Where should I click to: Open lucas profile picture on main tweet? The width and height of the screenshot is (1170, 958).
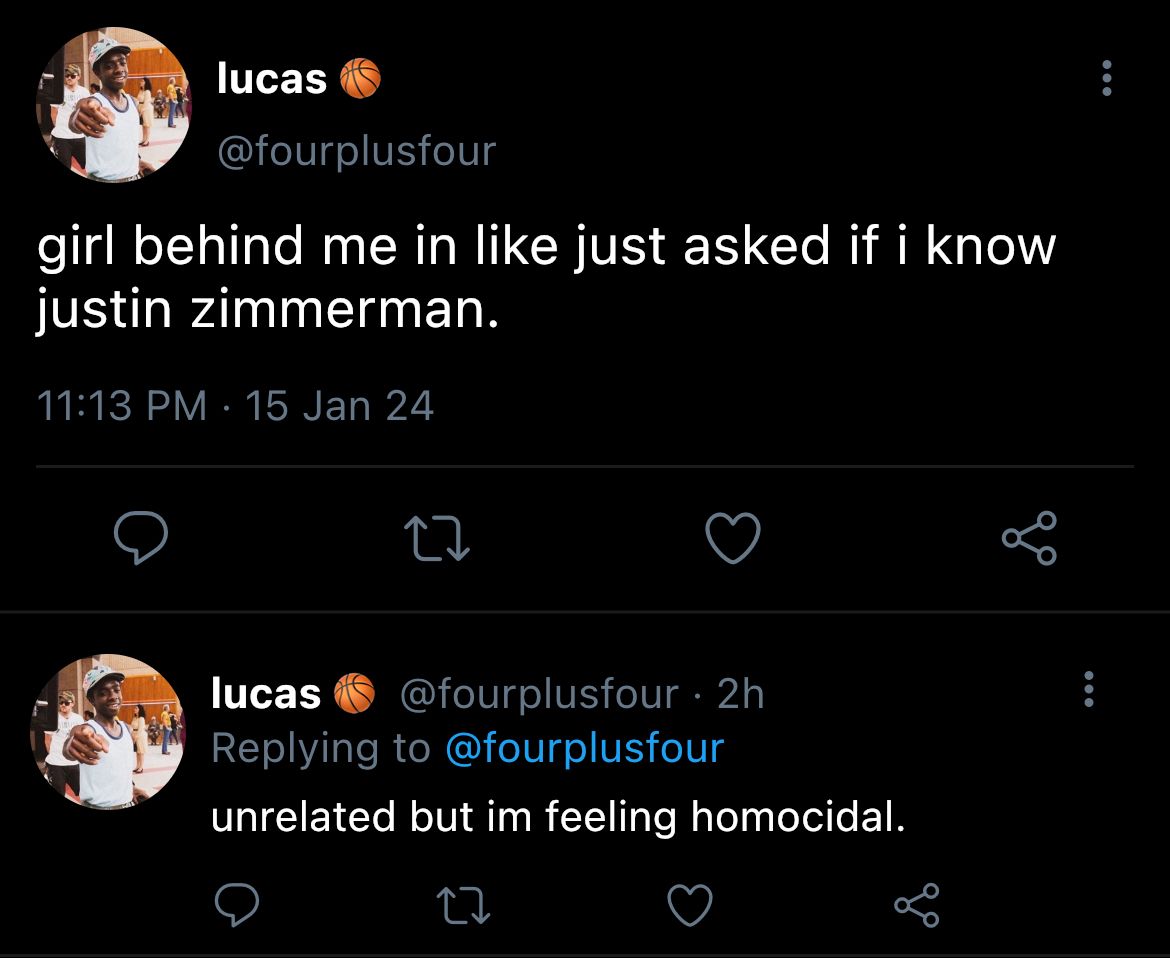click(x=113, y=104)
